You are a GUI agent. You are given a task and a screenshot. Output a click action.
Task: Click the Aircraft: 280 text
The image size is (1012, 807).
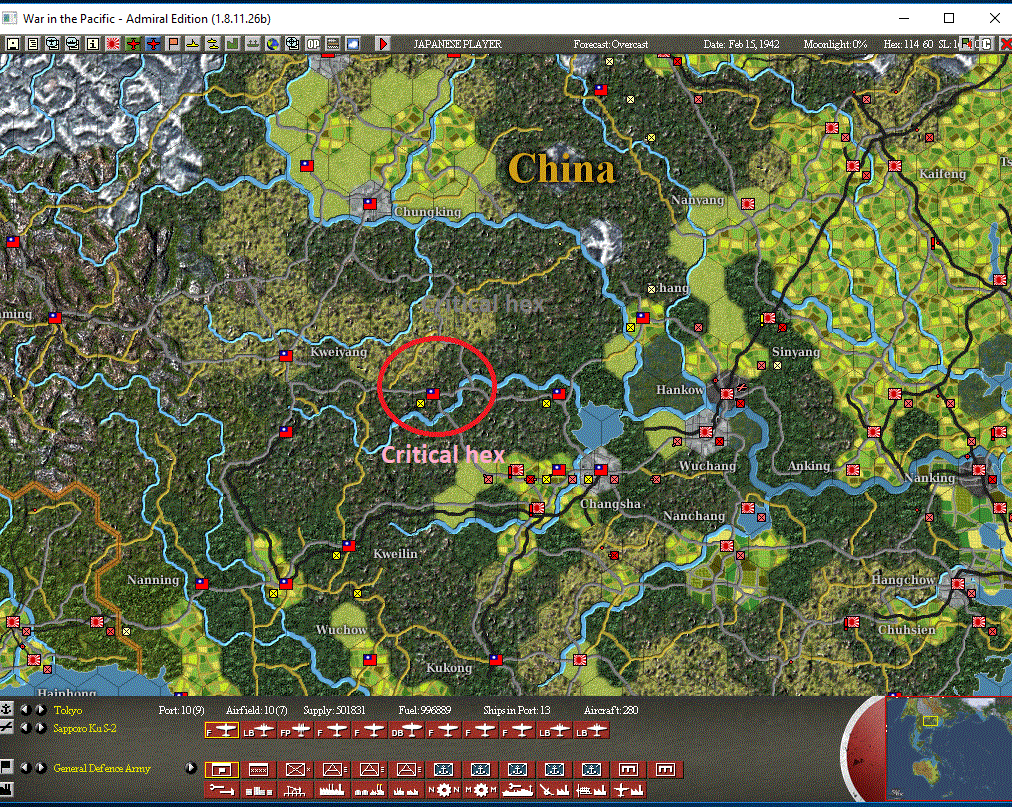pyautogui.click(x=611, y=710)
